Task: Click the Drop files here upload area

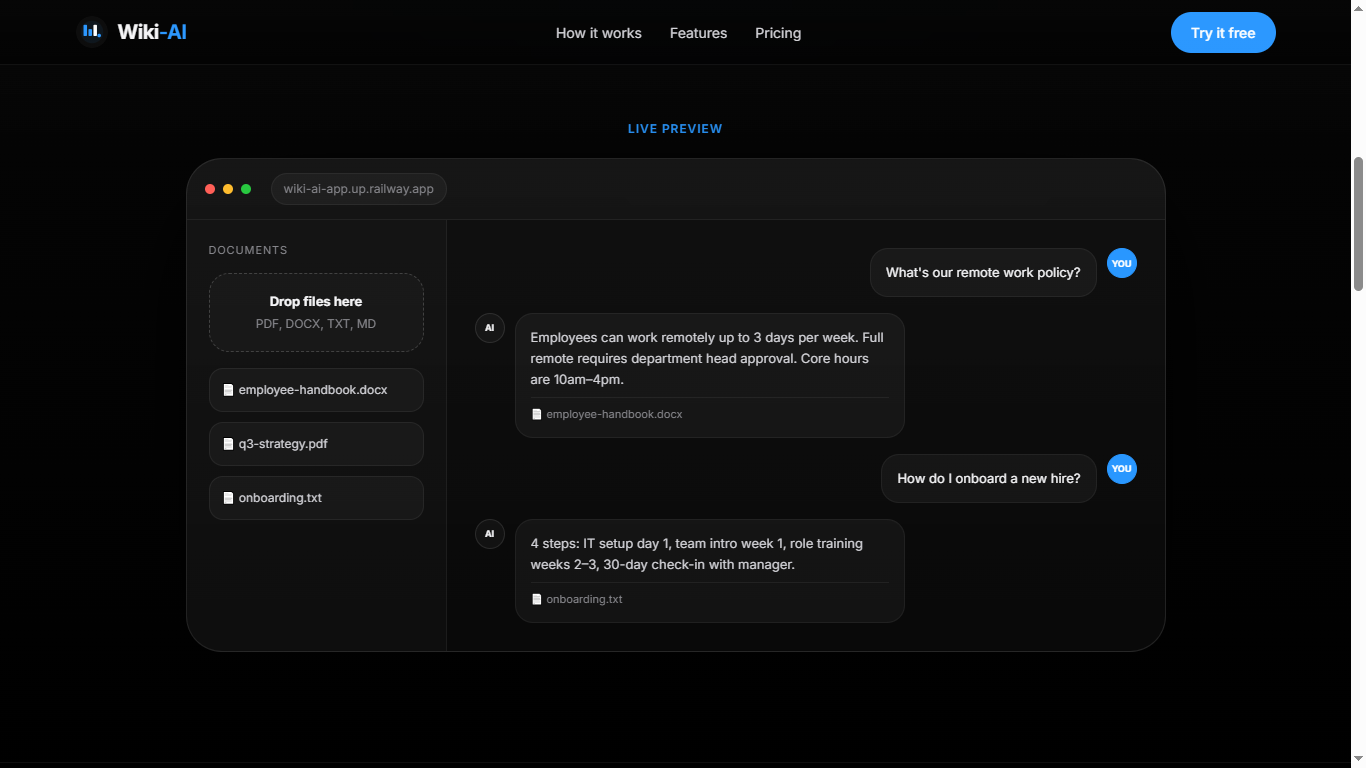Action: click(x=316, y=312)
